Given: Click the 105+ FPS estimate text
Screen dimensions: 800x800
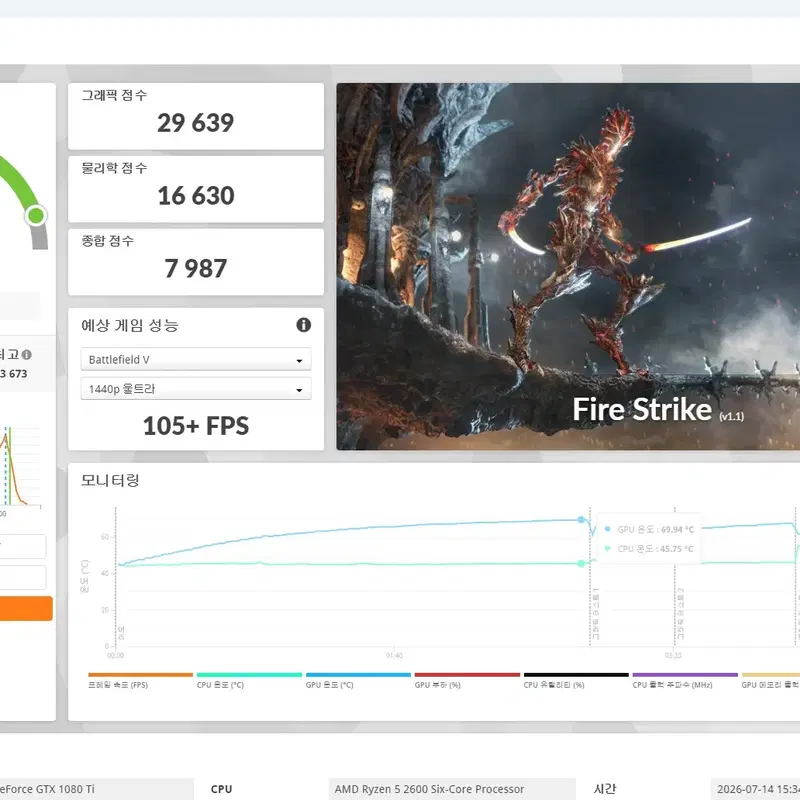Looking at the screenshot, I should click(x=196, y=426).
